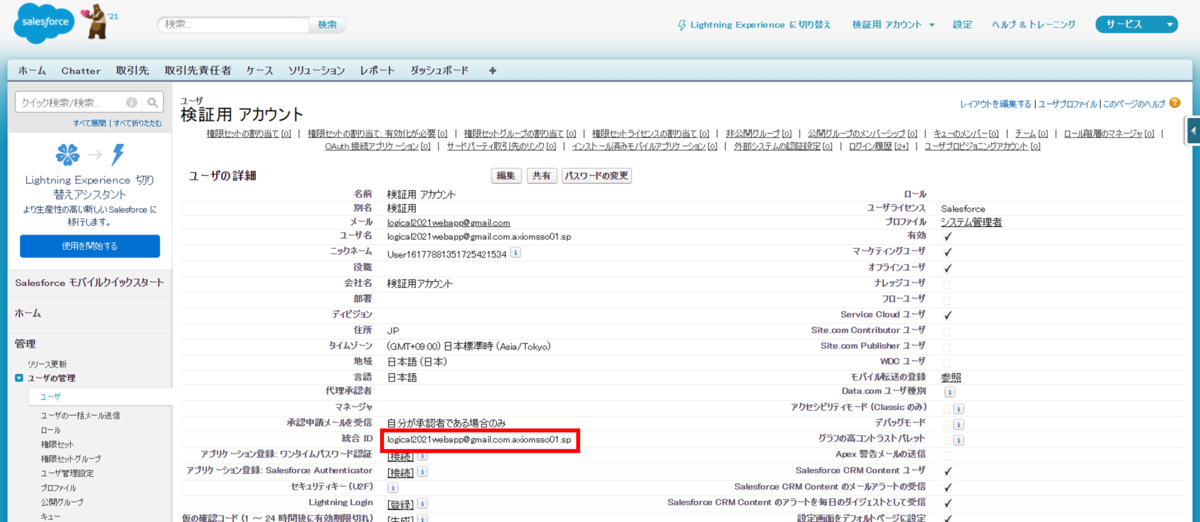Open the サービス app switcher dropdown
Screen dimensions: 1200x522
click(x=1138, y=24)
